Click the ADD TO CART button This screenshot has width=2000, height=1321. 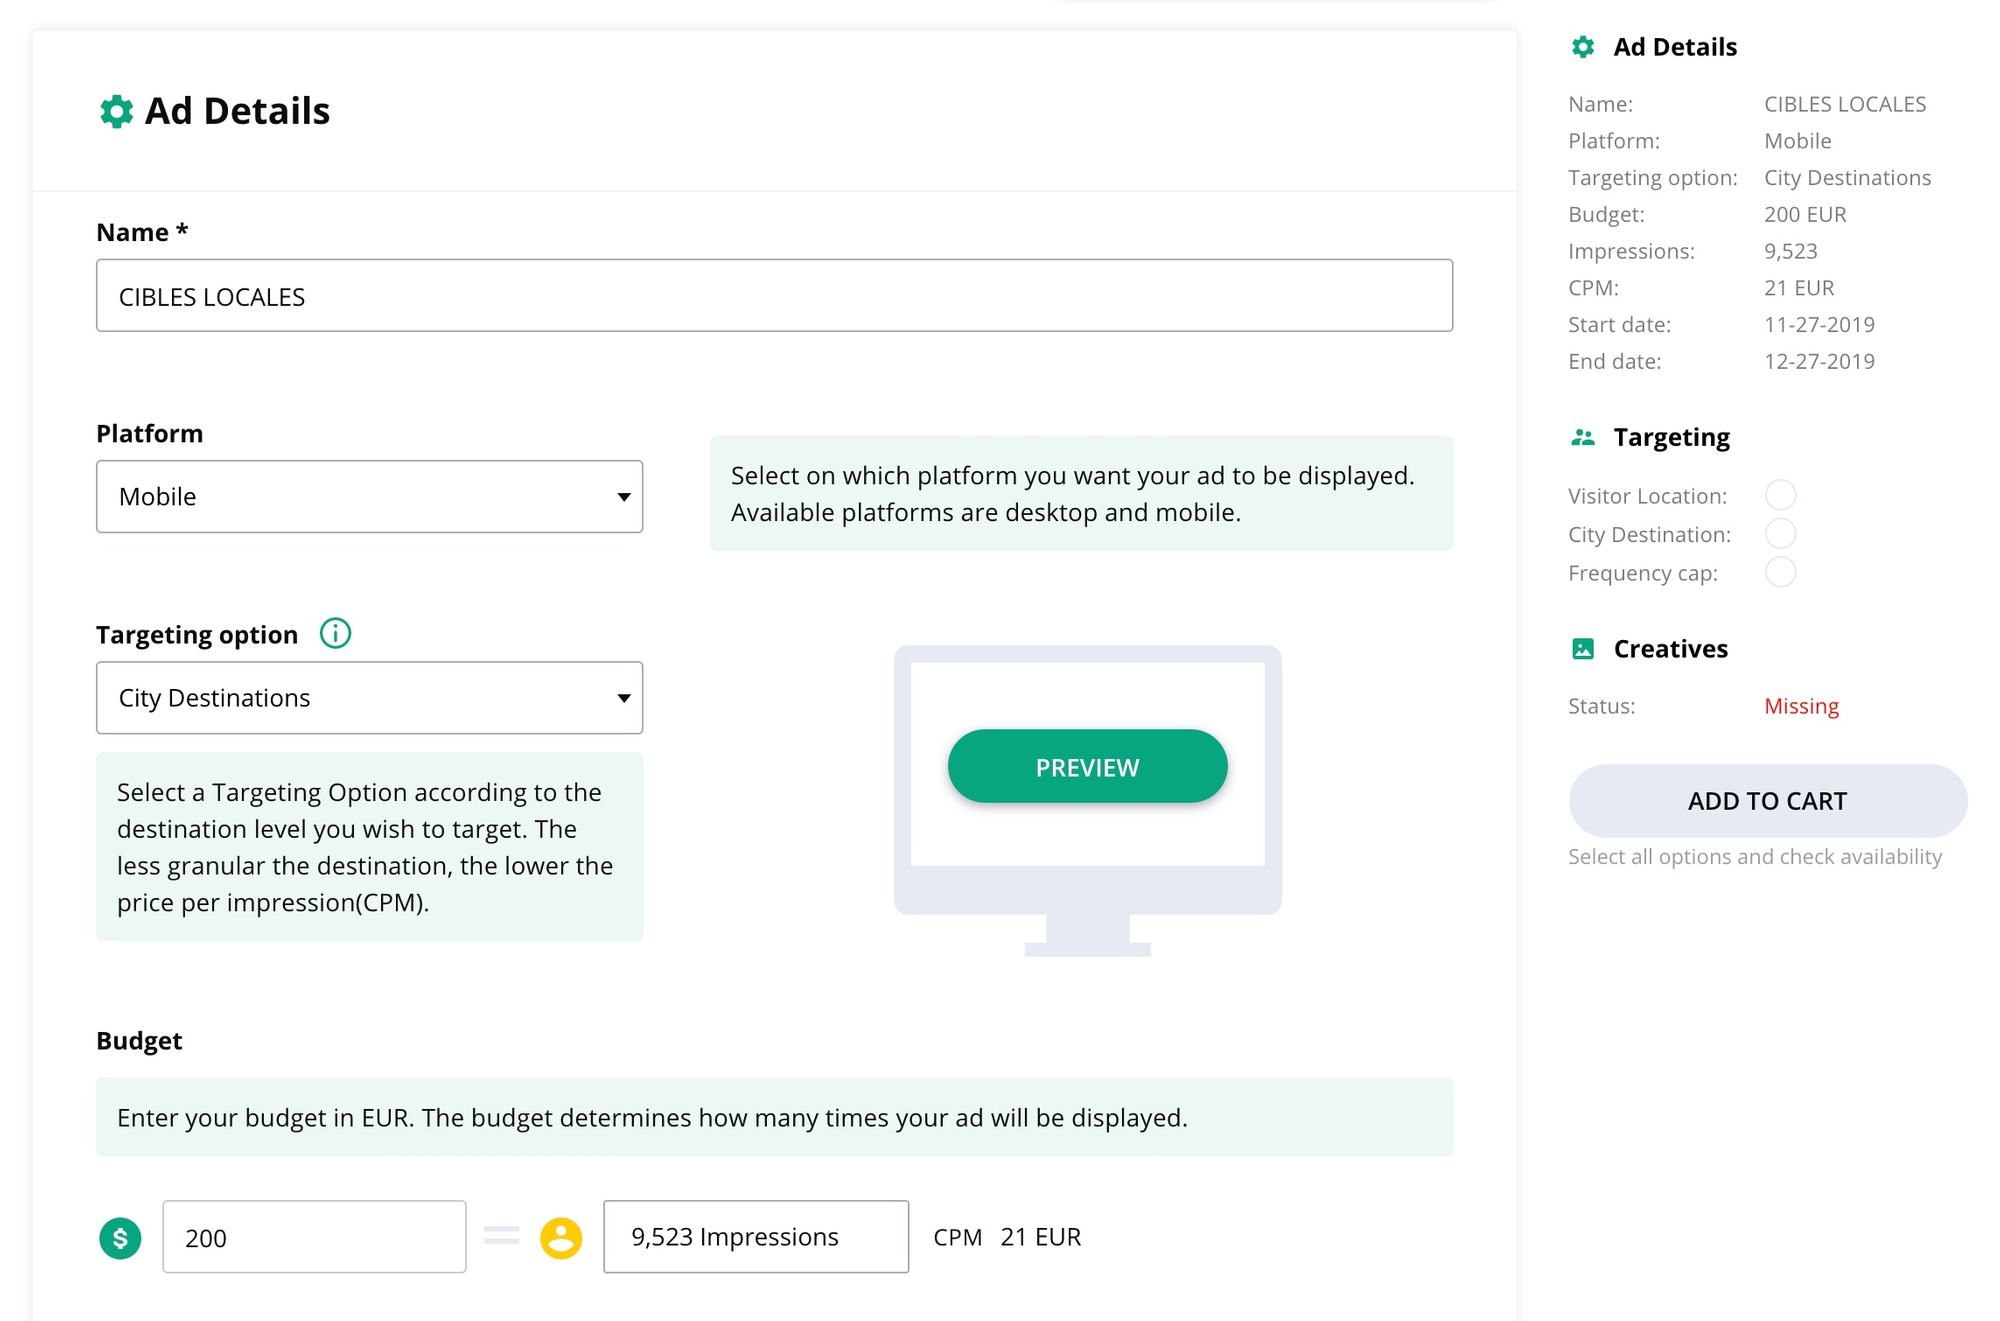[x=1767, y=801]
